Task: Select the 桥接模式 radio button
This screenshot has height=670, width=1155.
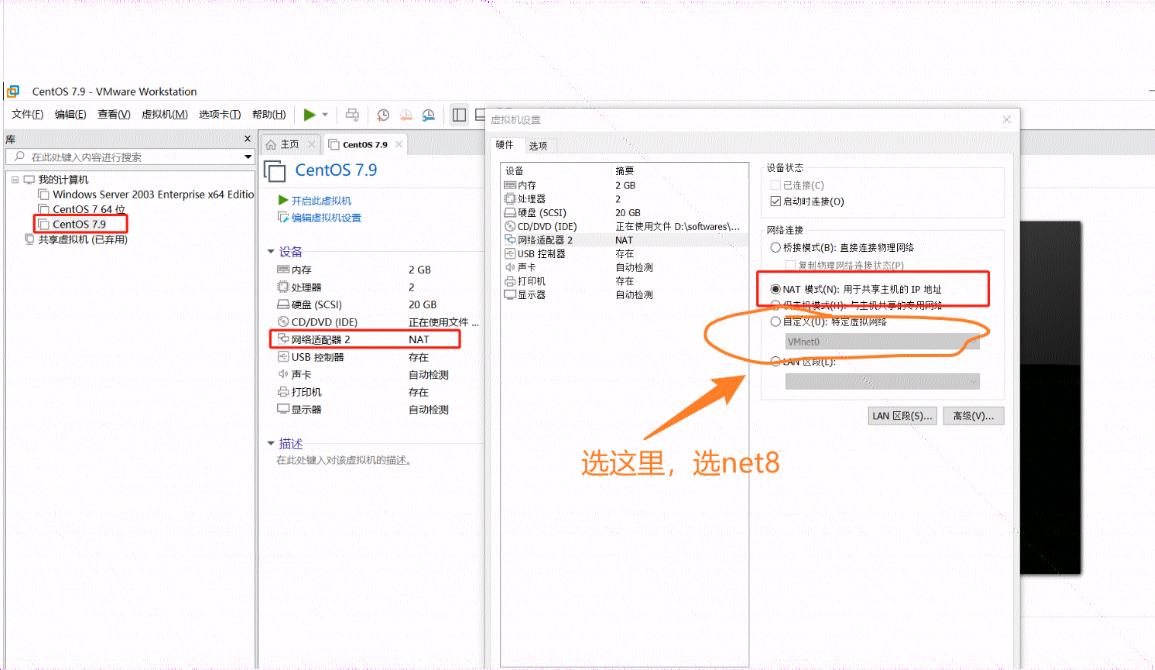Action: click(x=776, y=247)
